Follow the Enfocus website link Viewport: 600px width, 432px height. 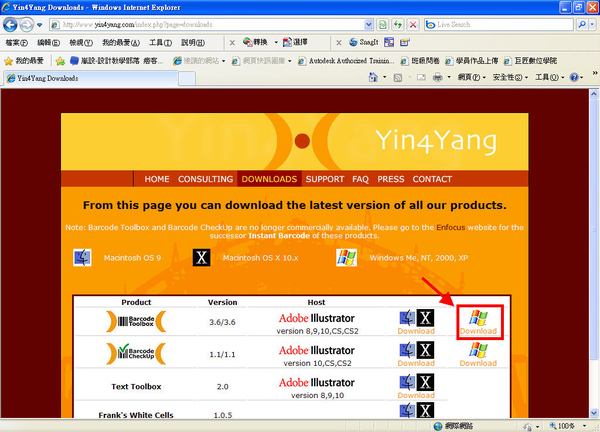point(450,227)
